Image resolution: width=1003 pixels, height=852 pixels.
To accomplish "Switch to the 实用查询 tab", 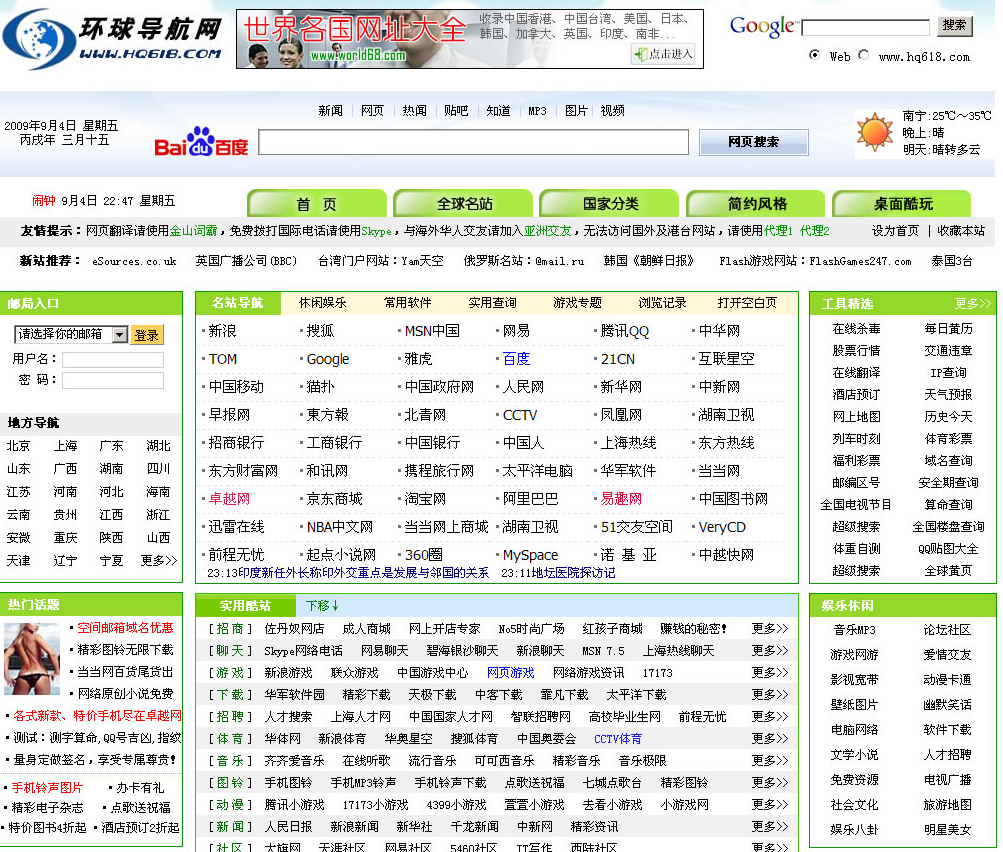I will coord(493,303).
